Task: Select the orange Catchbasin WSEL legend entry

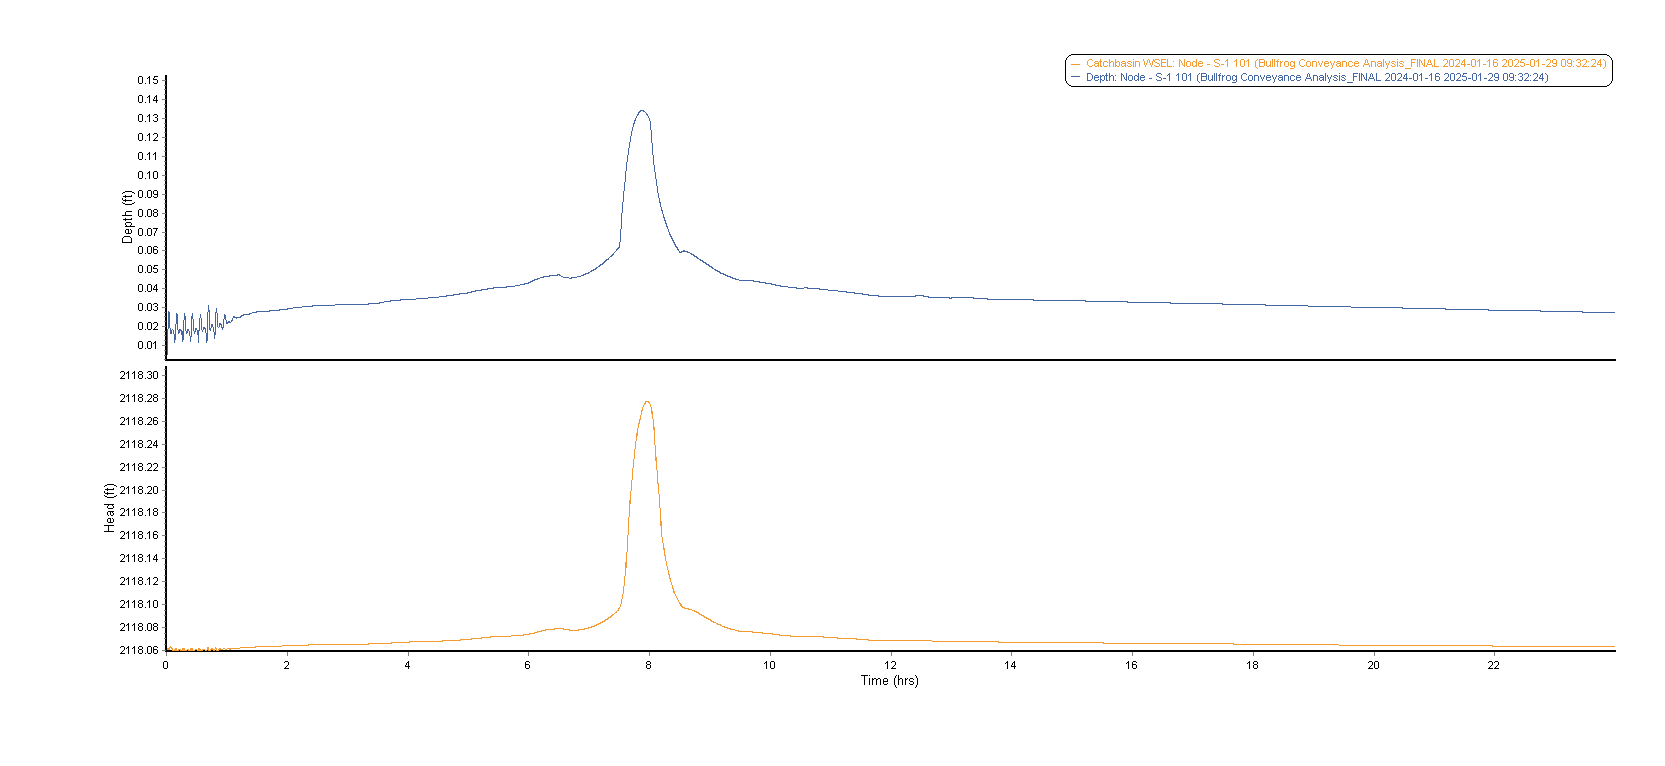Action: pyautogui.click(x=1338, y=63)
